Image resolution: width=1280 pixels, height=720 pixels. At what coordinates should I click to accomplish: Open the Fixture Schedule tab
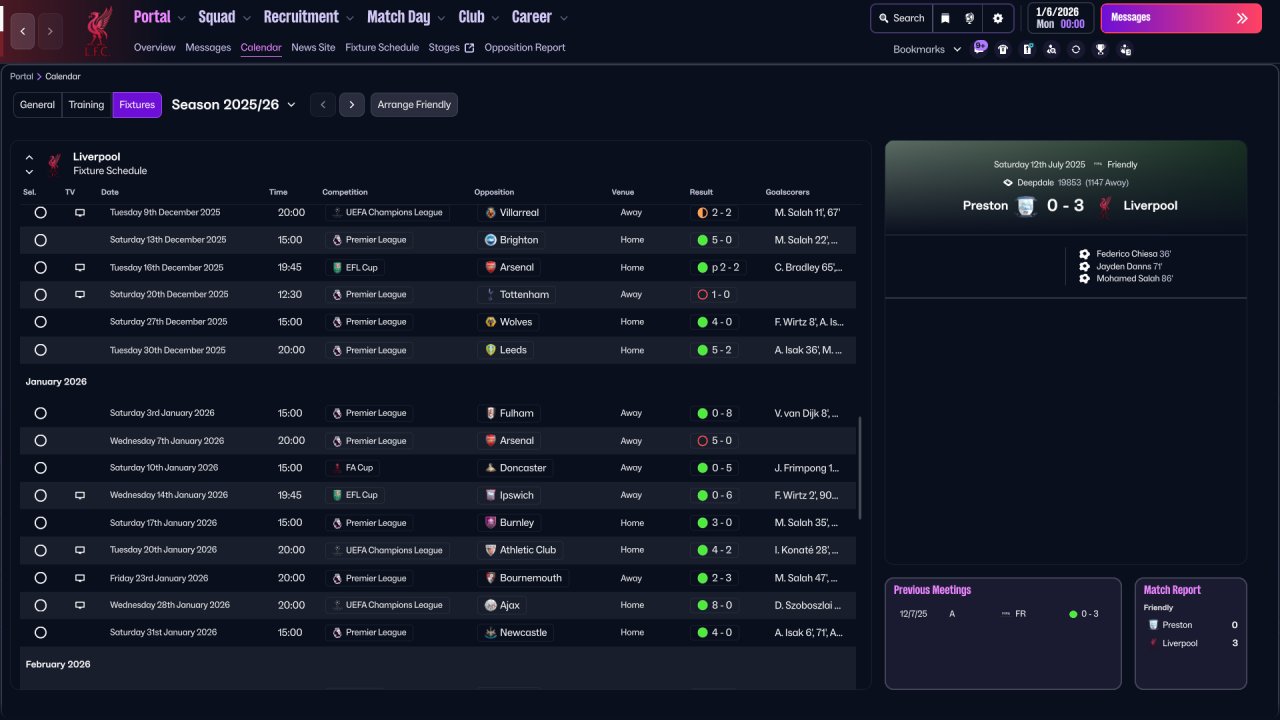click(x=382, y=48)
